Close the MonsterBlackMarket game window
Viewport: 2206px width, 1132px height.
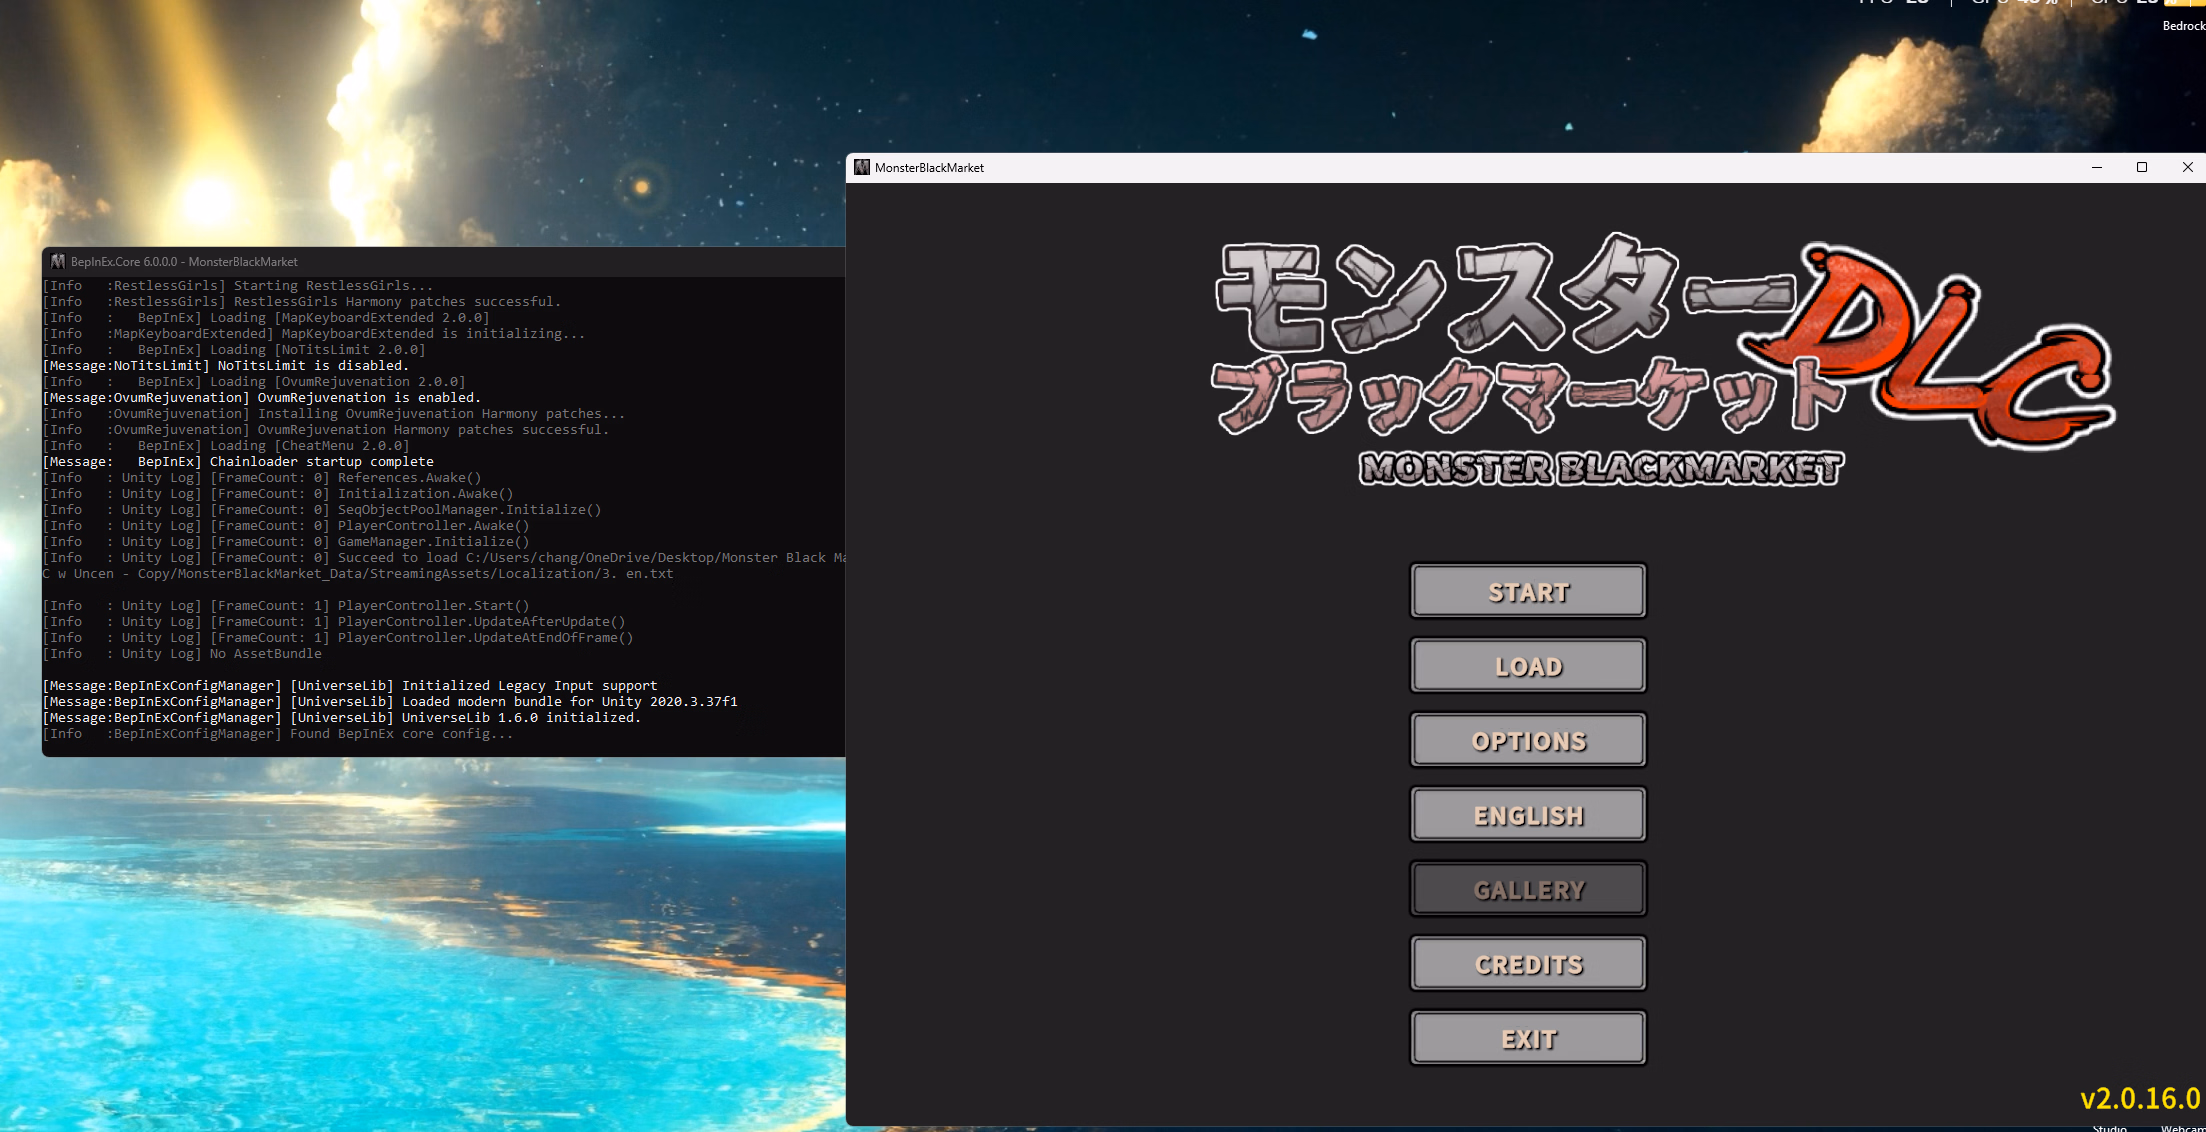coord(2187,167)
